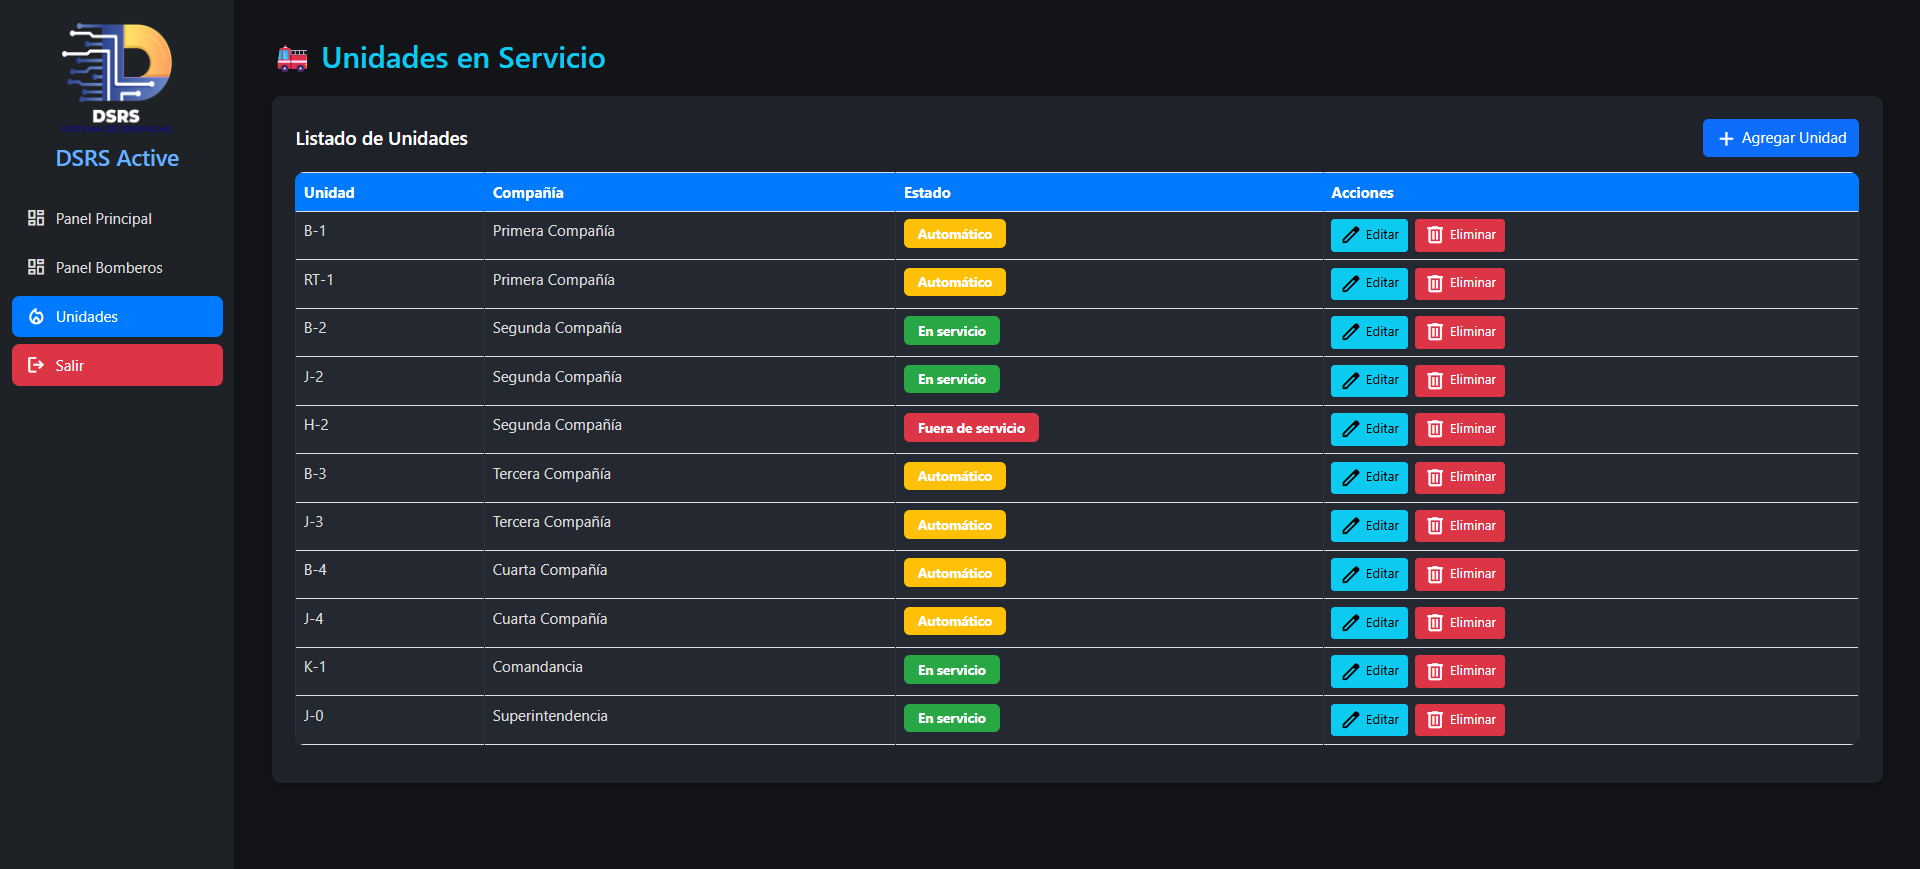Go to Panel Bomberos in sidebar
The image size is (1920, 869).
(x=108, y=267)
